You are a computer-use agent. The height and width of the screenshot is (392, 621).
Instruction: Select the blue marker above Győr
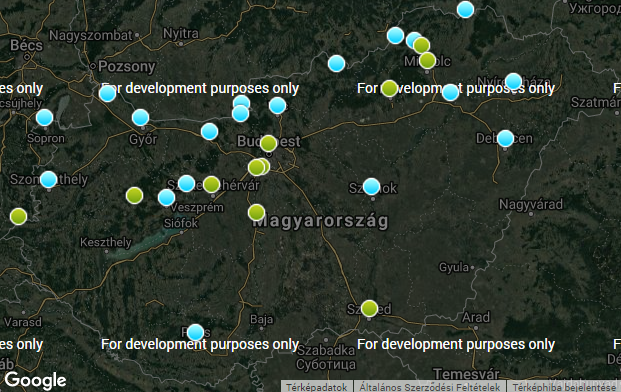[140, 117]
